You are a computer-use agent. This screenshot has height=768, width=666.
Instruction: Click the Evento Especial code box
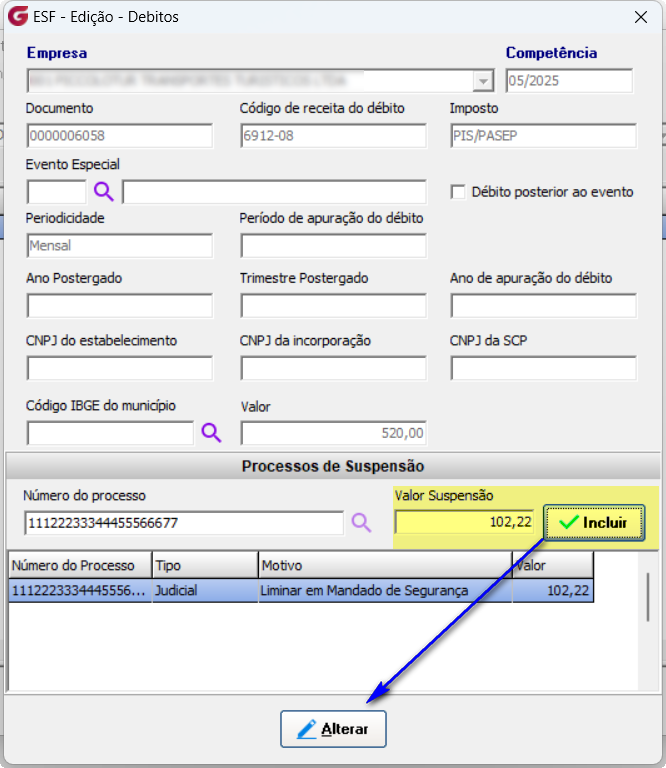point(57,192)
